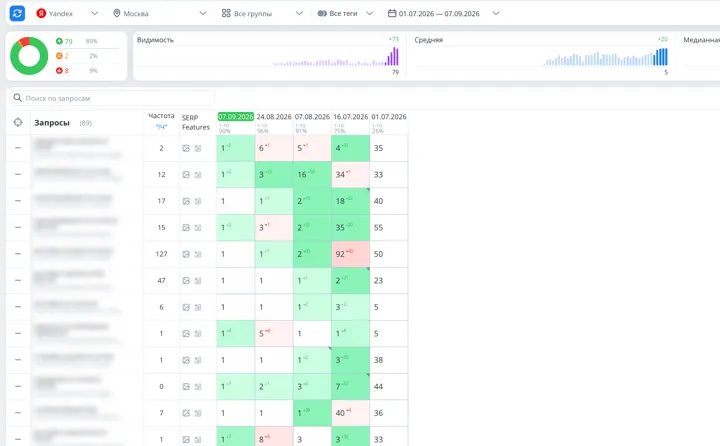
Task: Click the crosshair target icon near Запросы
Action: click(18, 122)
